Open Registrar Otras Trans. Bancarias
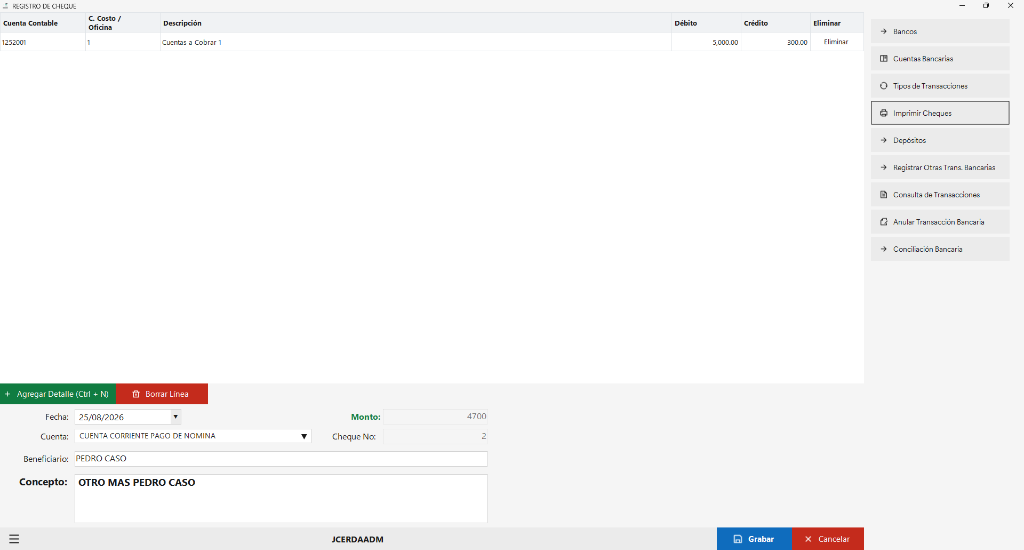 coord(940,167)
